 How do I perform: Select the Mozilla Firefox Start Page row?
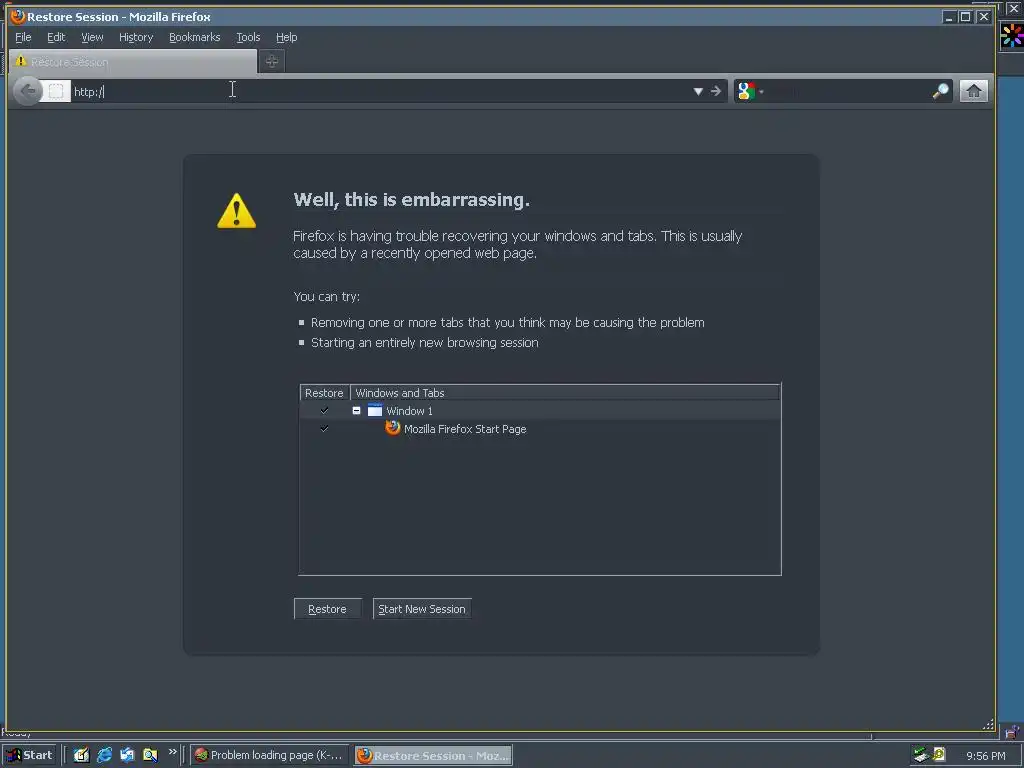coord(540,428)
